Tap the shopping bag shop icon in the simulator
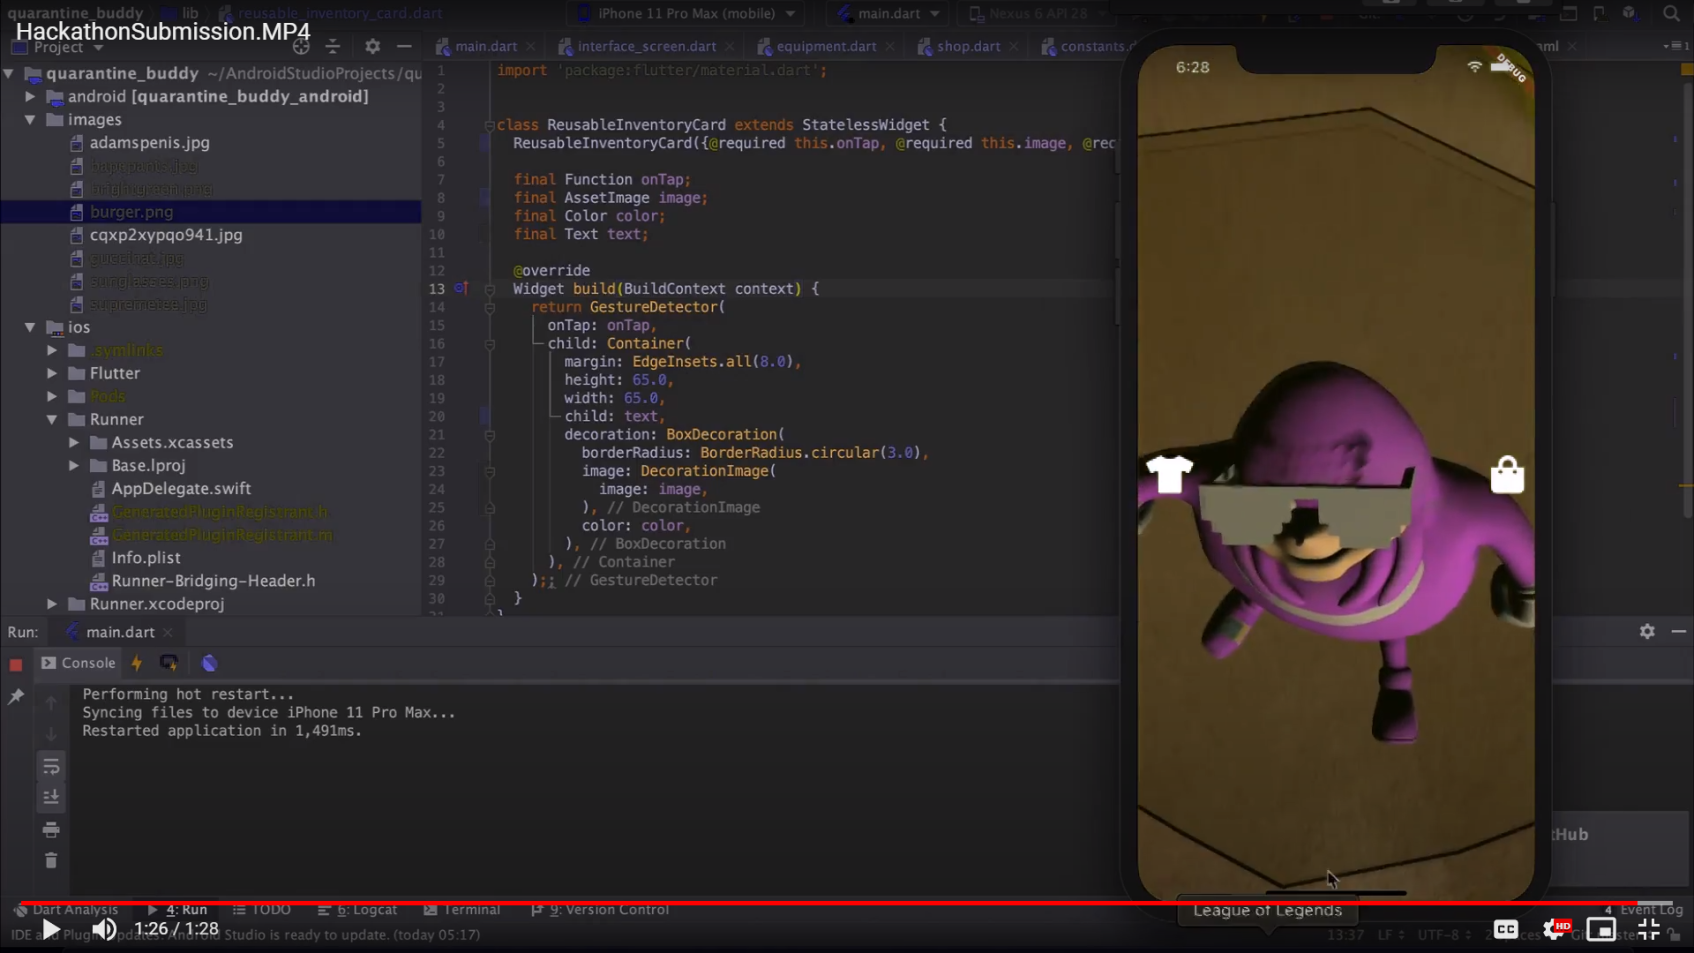The width and height of the screenshot is (1694, 953). [1507, 474]
